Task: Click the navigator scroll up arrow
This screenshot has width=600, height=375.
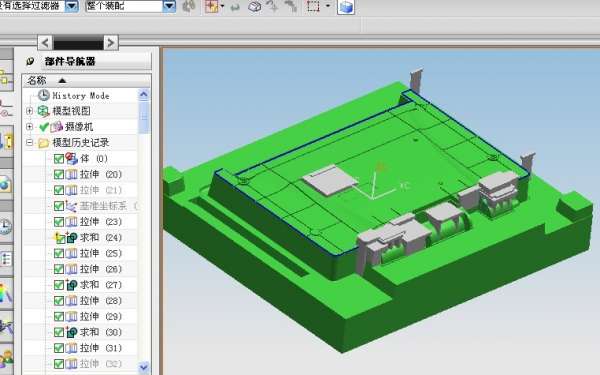Action: coord(144,95)
